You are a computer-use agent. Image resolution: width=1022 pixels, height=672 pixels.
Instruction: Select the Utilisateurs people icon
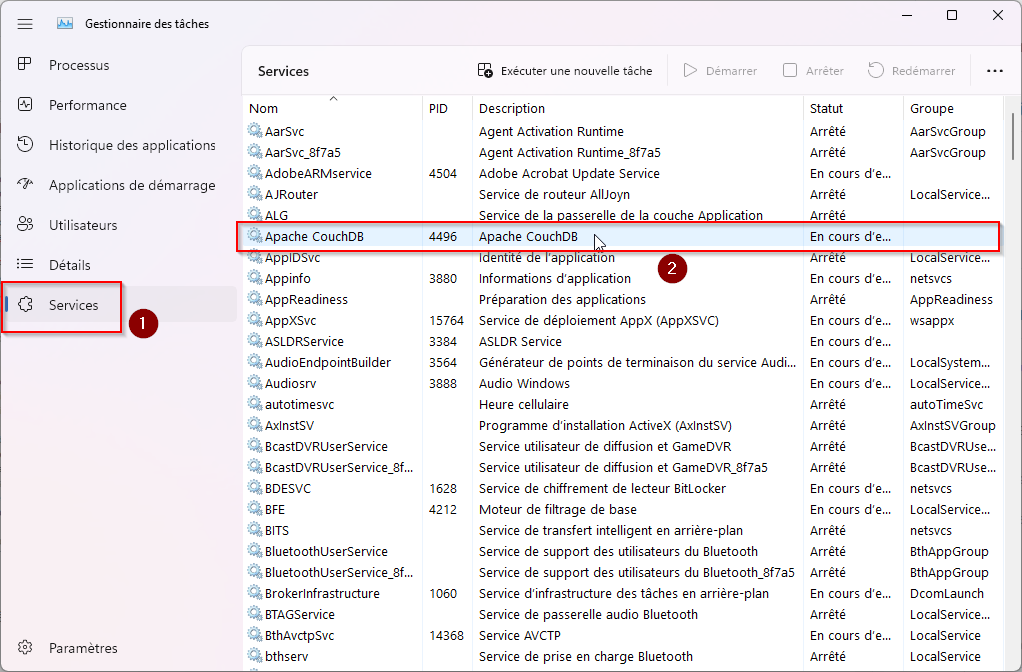[25, 224]
